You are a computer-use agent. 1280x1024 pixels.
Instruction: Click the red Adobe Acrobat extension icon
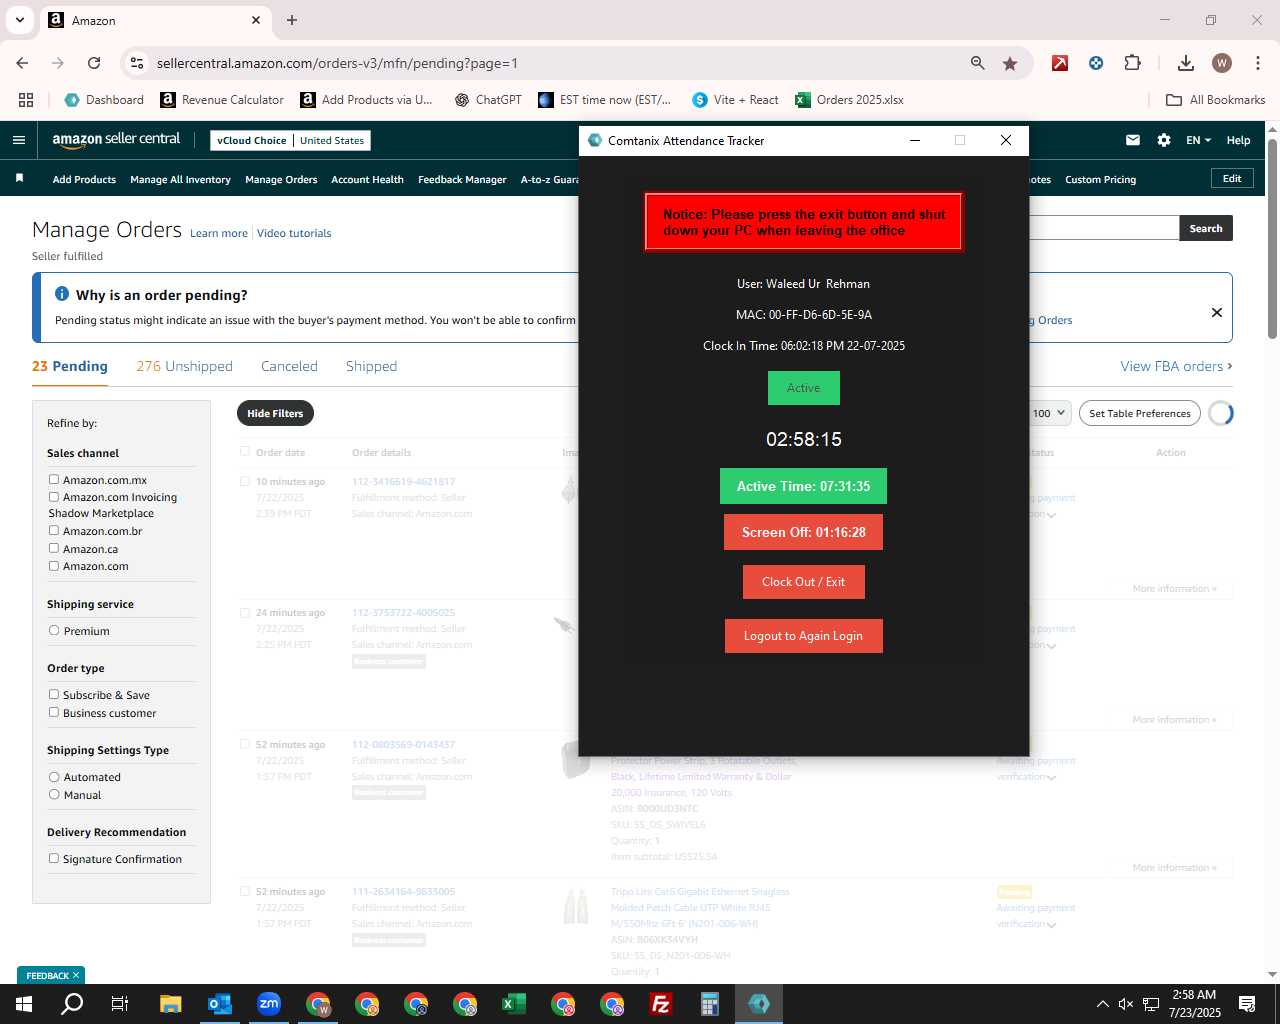pos(1060,63)
